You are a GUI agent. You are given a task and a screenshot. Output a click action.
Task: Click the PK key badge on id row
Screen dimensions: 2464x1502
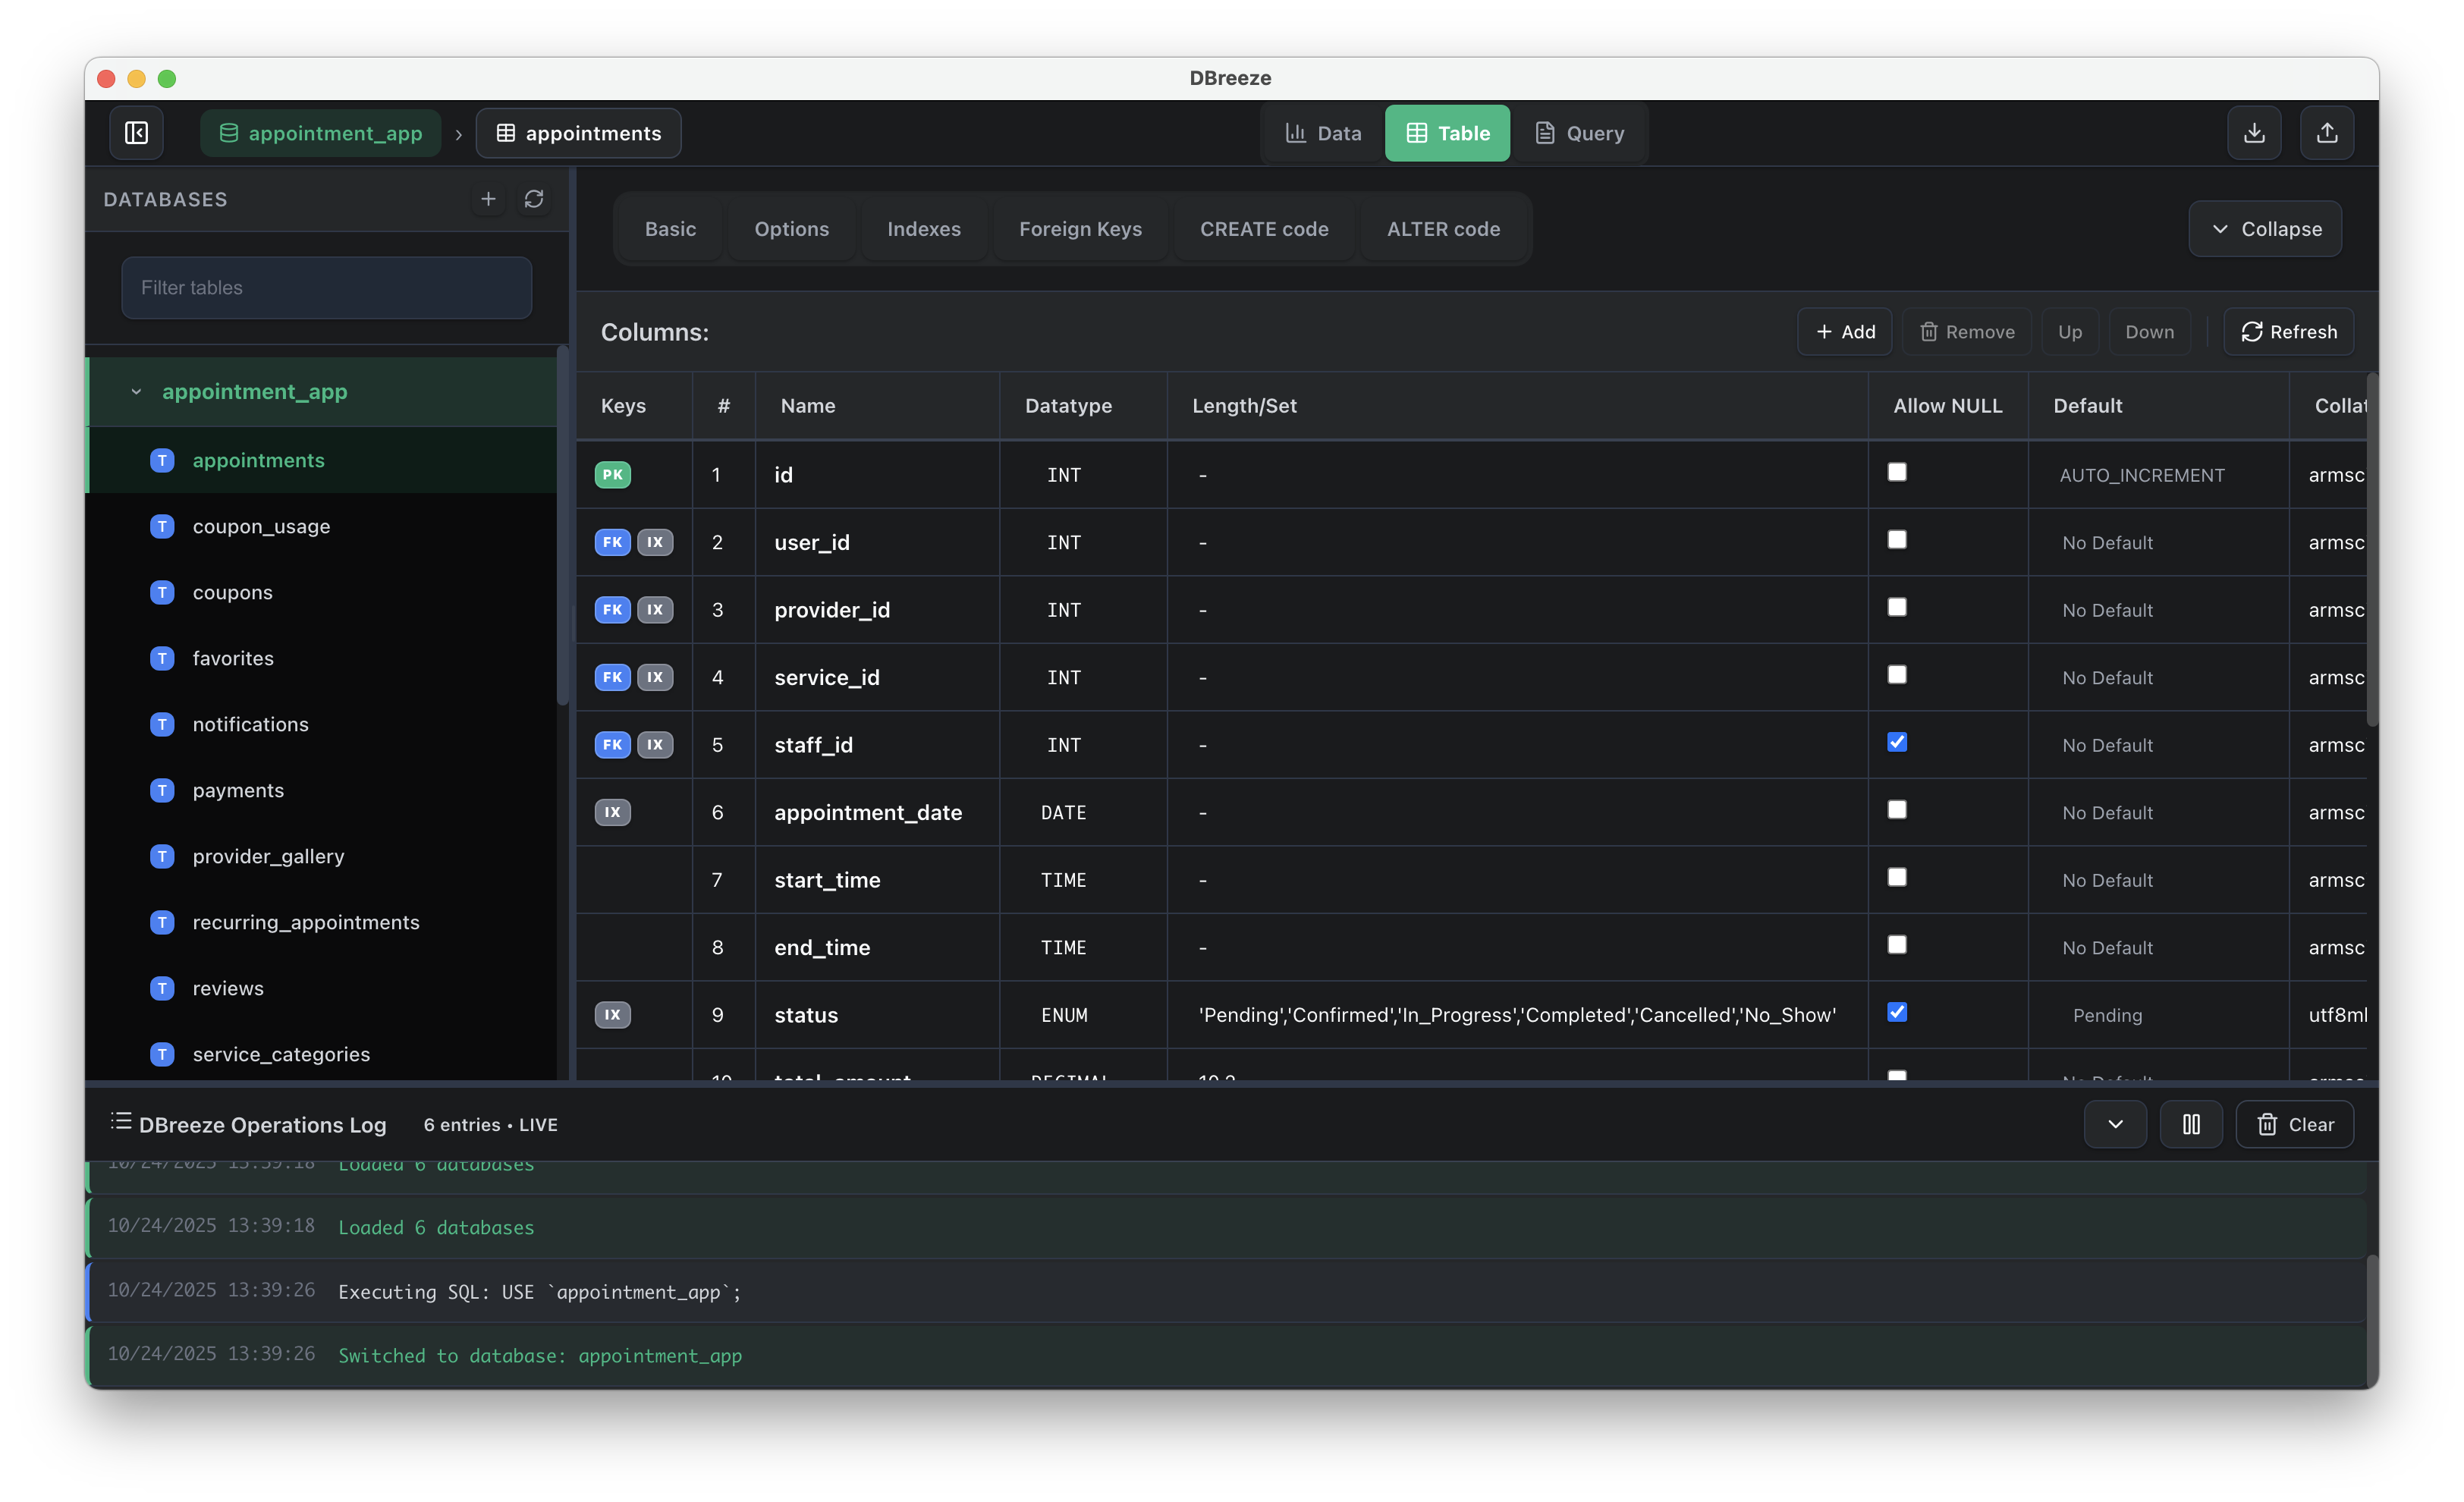click(x=612, y=475)
